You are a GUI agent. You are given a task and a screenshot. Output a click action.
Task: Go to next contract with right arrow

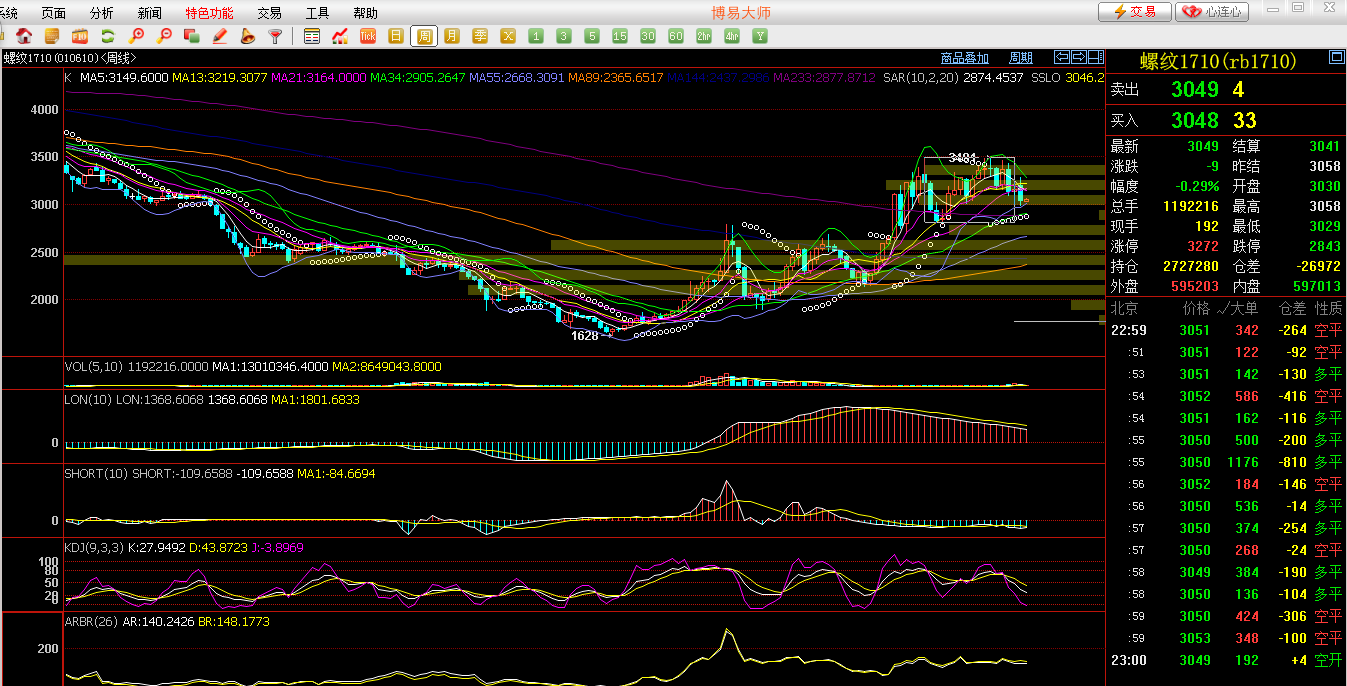[1079, 57]
